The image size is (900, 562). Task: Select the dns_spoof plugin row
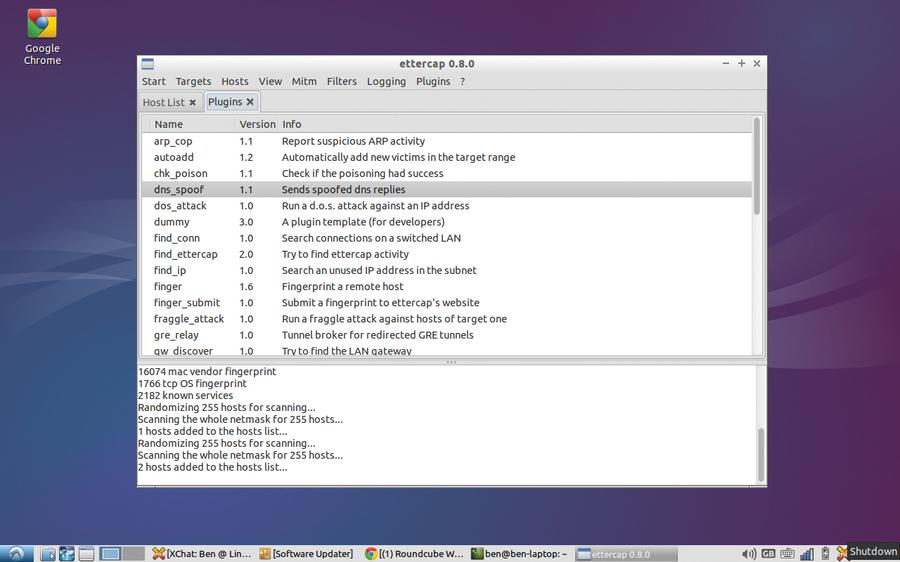coord(447,189)
